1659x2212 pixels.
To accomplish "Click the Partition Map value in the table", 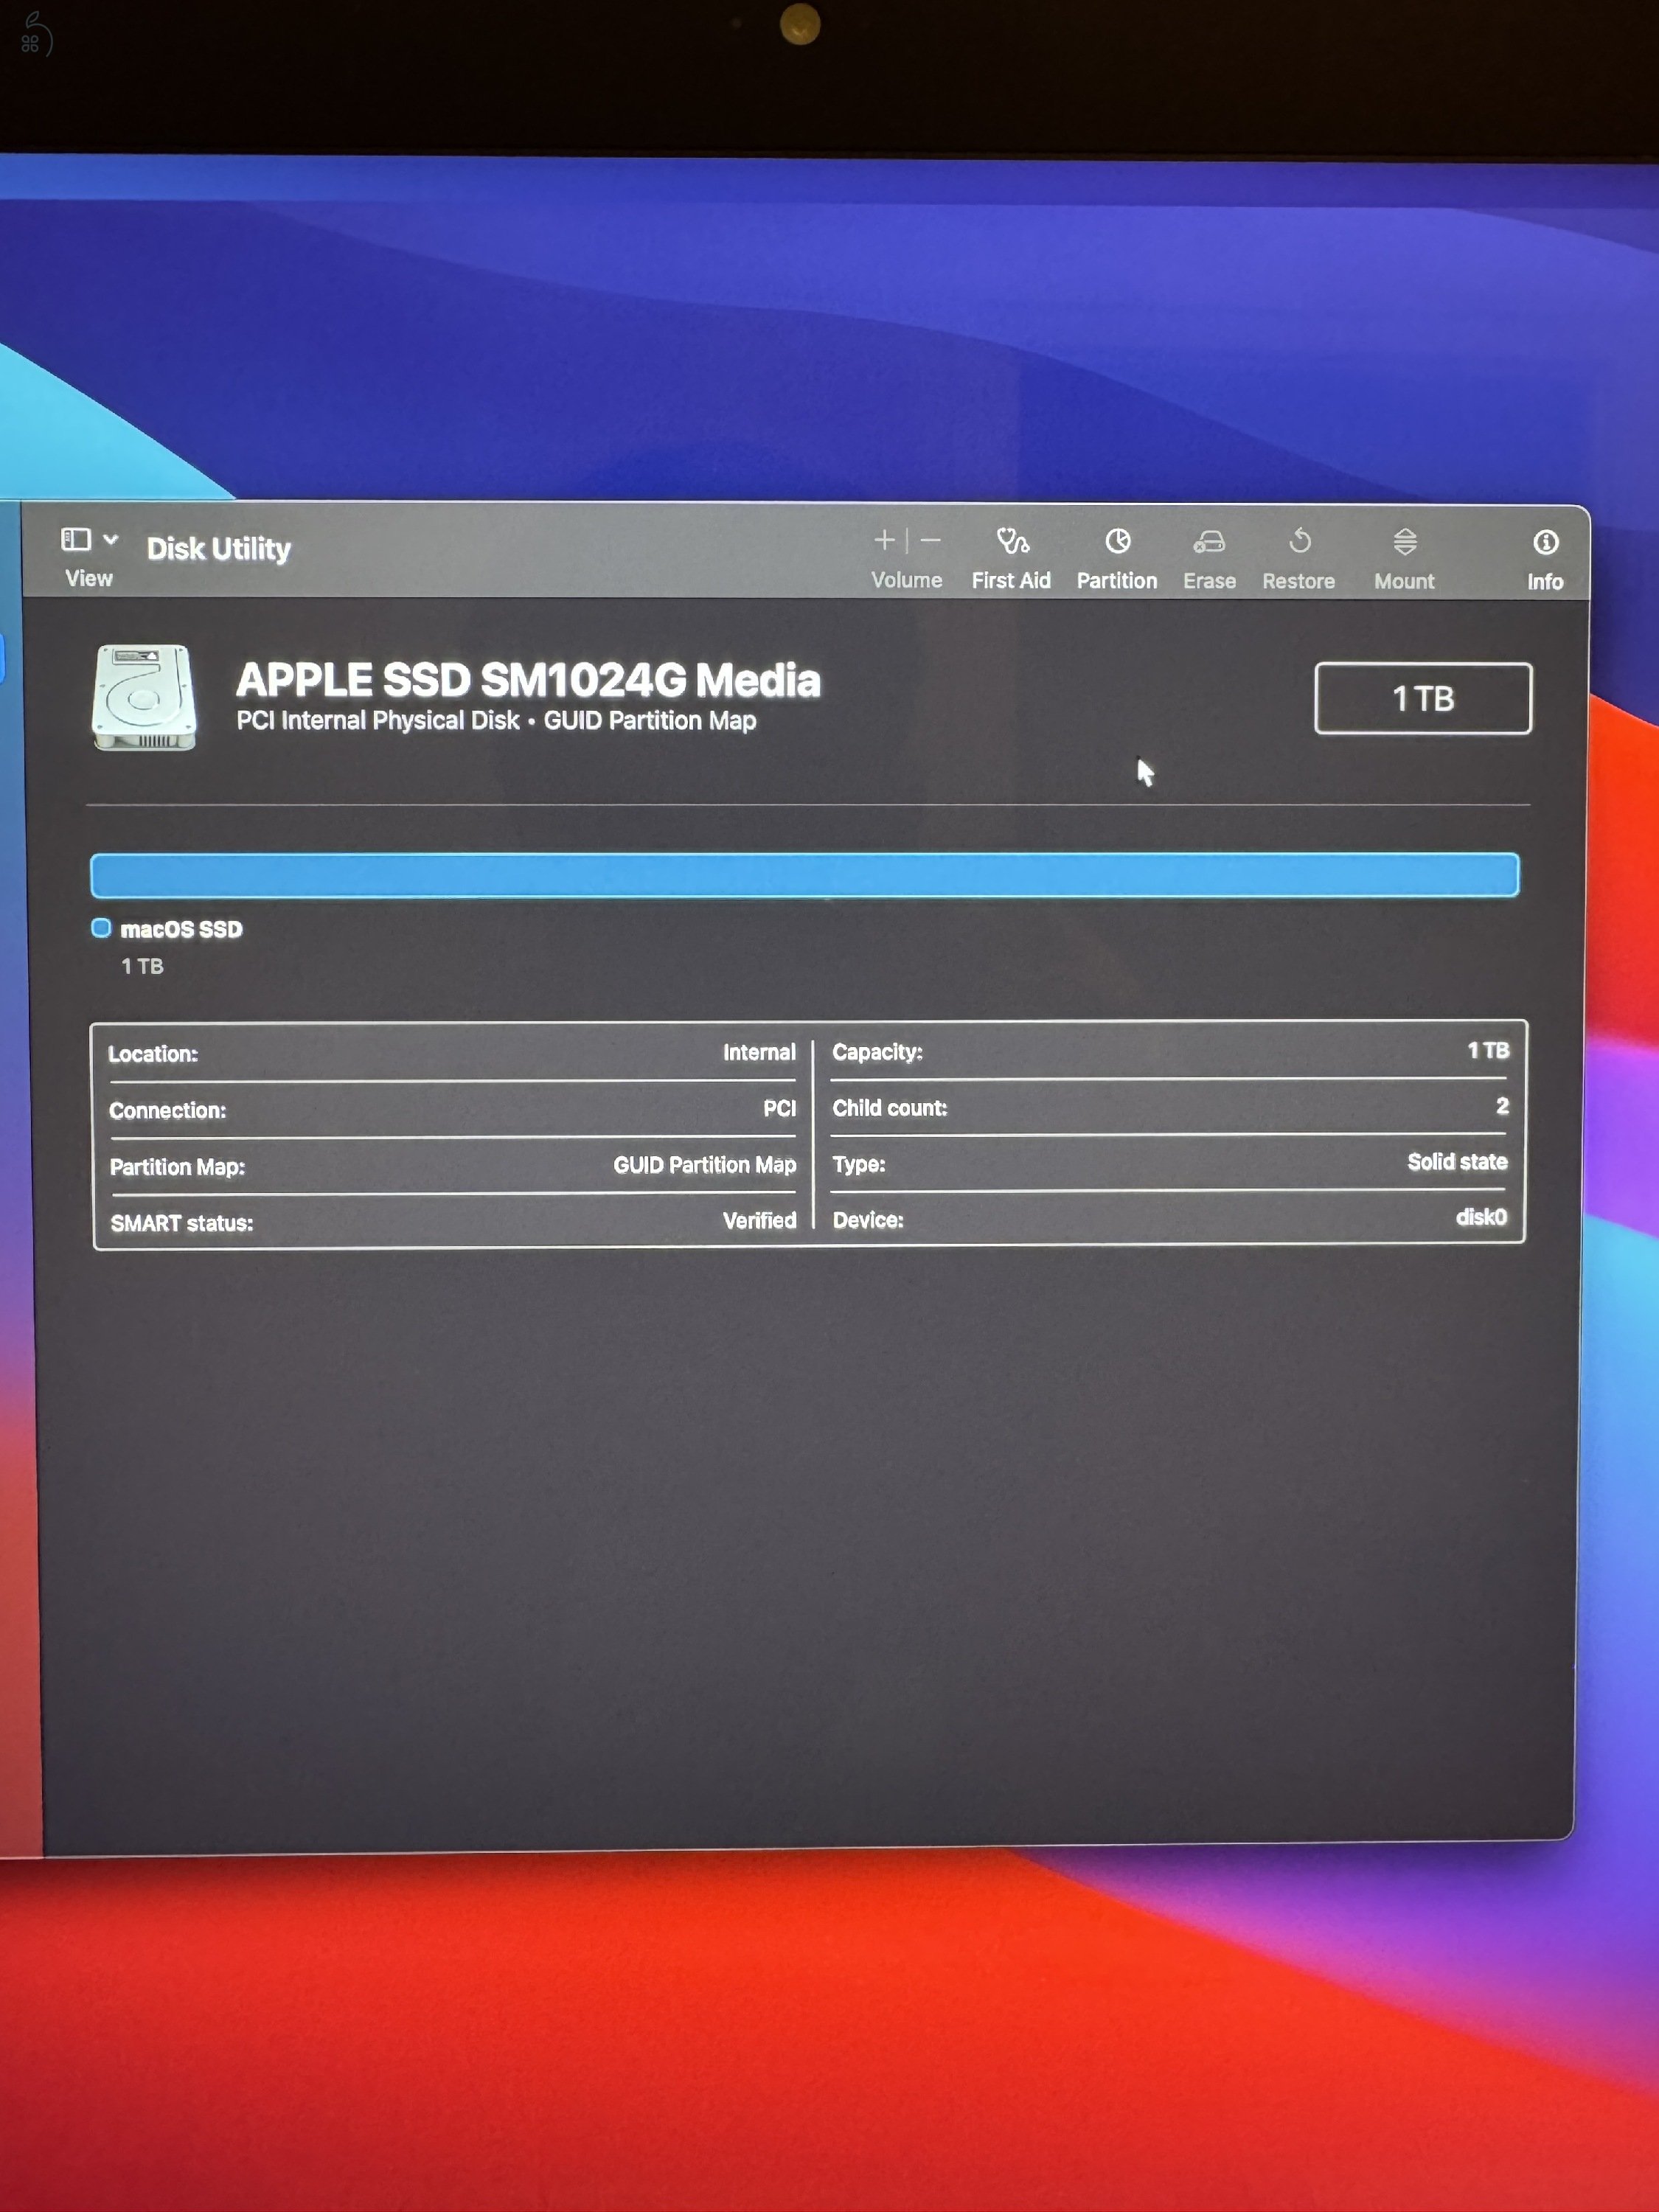I will [705, 1165].
